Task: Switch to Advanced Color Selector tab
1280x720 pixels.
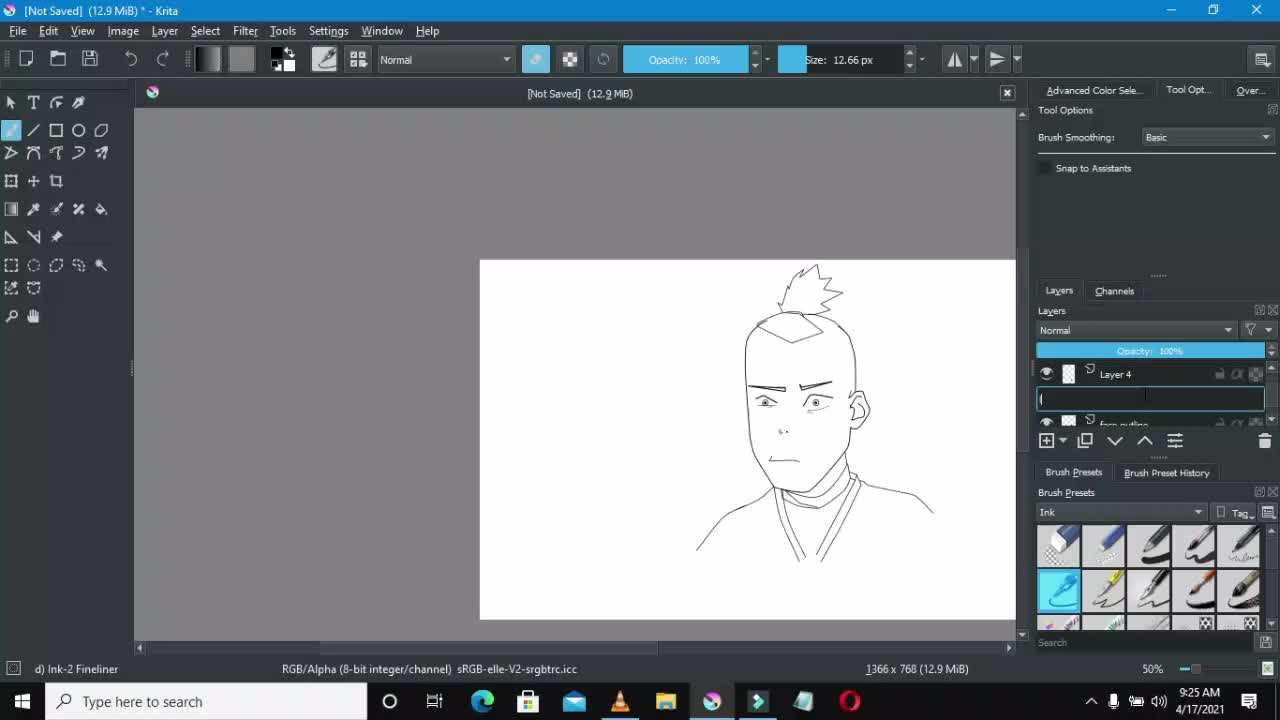Action: coord(1093,90)
